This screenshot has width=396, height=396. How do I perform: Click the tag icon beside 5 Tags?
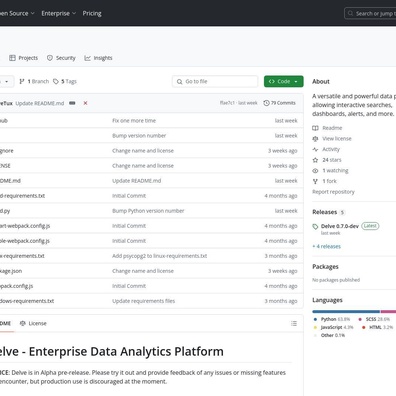click(x=56, y=81)
